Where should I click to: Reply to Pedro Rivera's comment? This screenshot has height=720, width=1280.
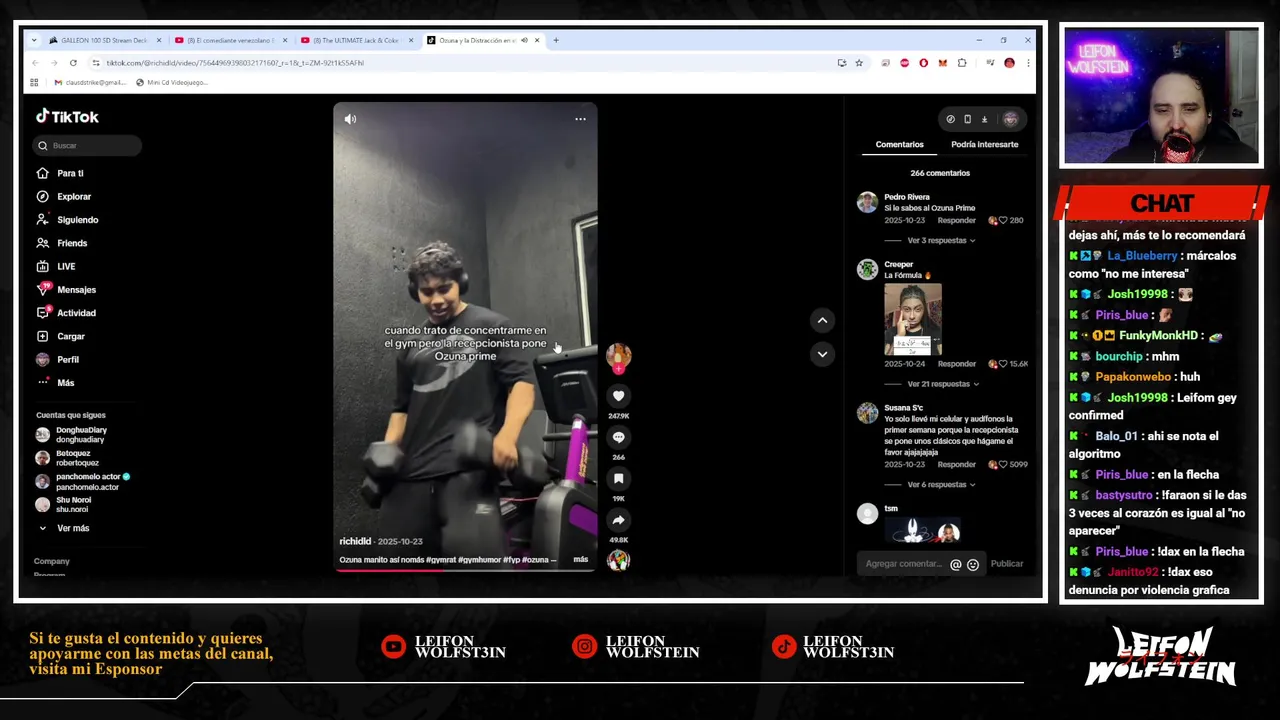coord(956,220)
